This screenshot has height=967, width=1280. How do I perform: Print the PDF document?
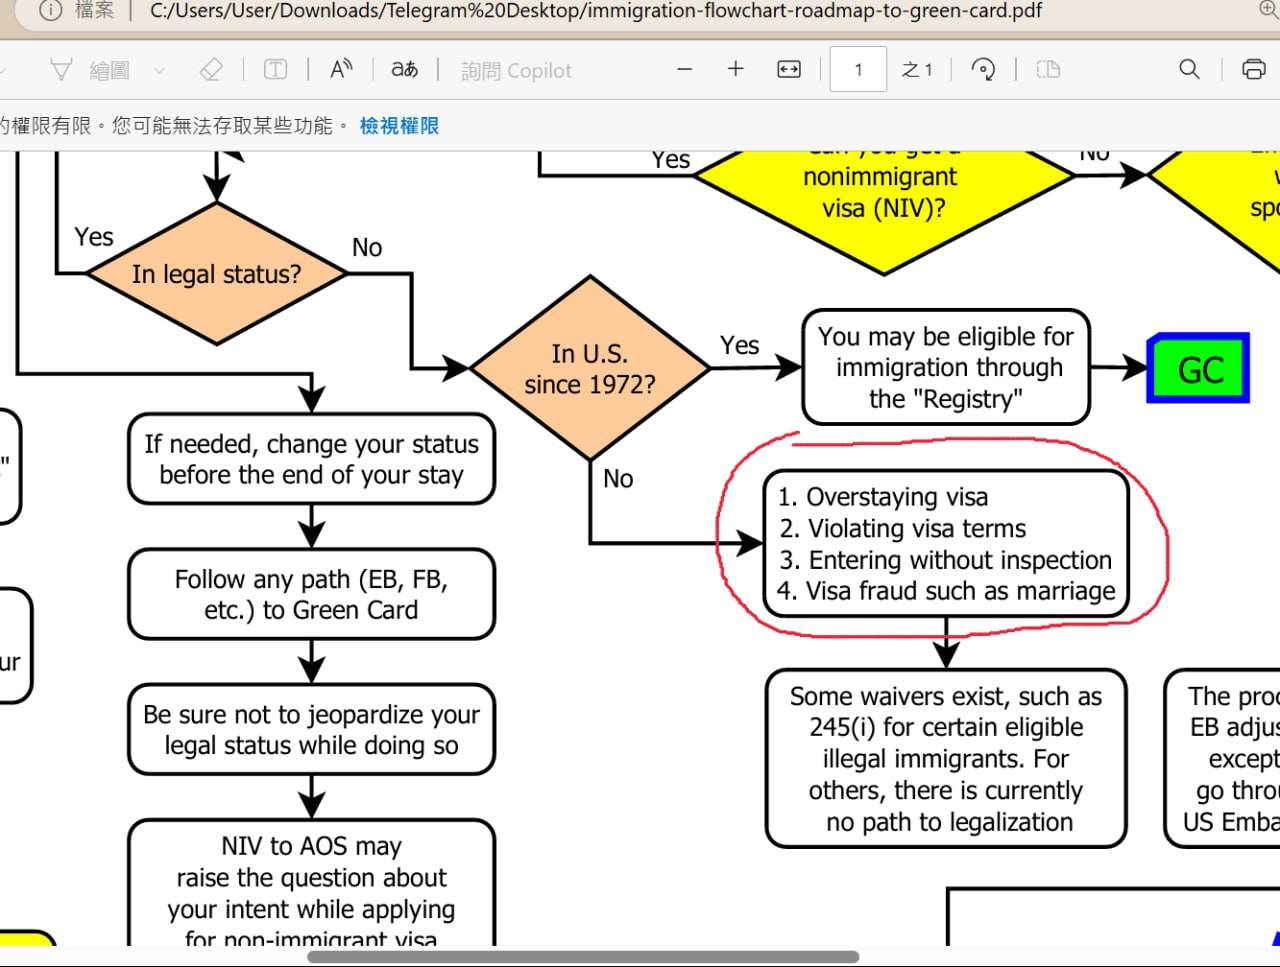click(x=1252, y=70)
